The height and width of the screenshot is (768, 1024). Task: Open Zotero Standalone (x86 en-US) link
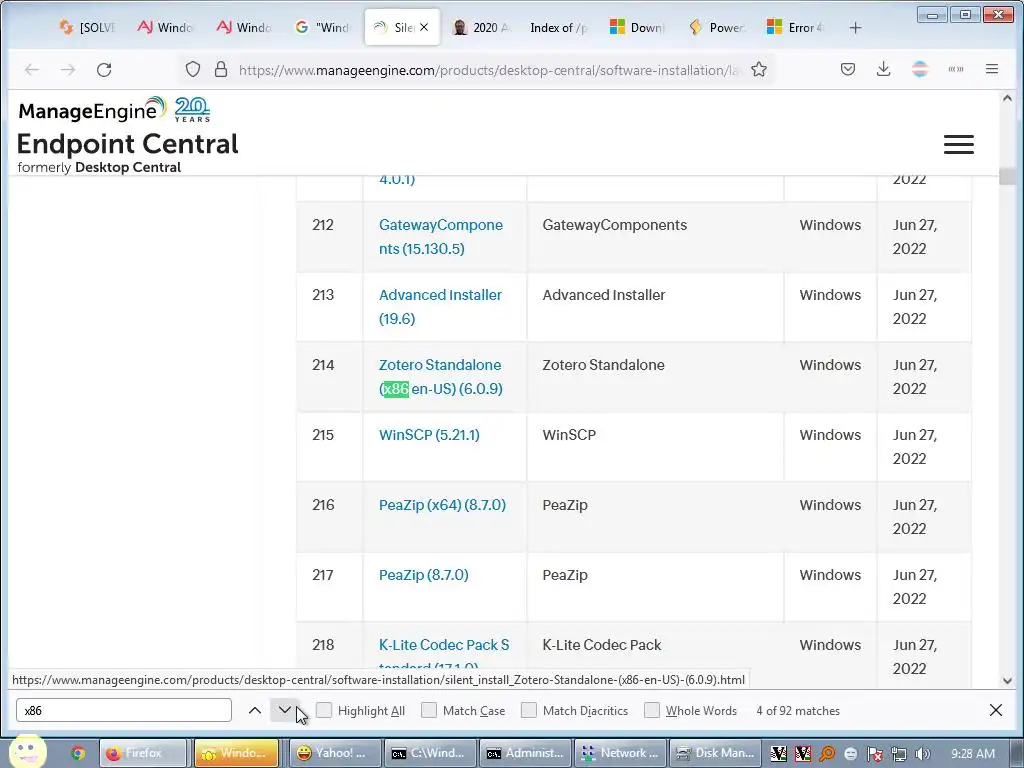(x=441, y=376)
